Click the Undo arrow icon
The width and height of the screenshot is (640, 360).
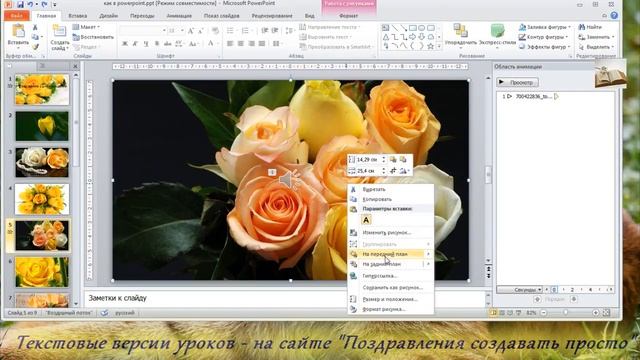(30, 4)
